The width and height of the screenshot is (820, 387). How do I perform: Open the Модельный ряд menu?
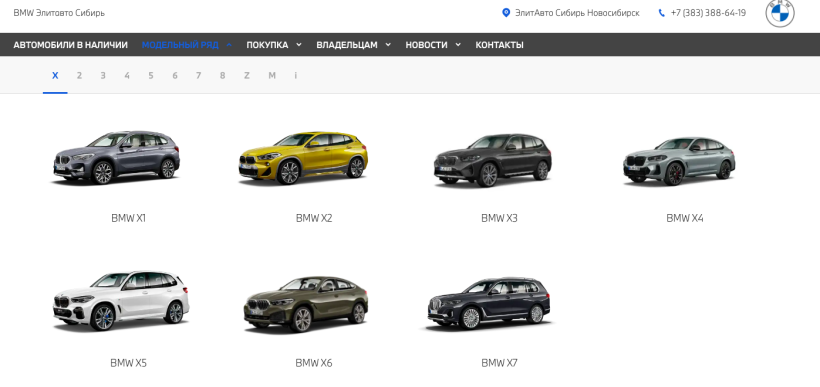click(x=180, y=45)
